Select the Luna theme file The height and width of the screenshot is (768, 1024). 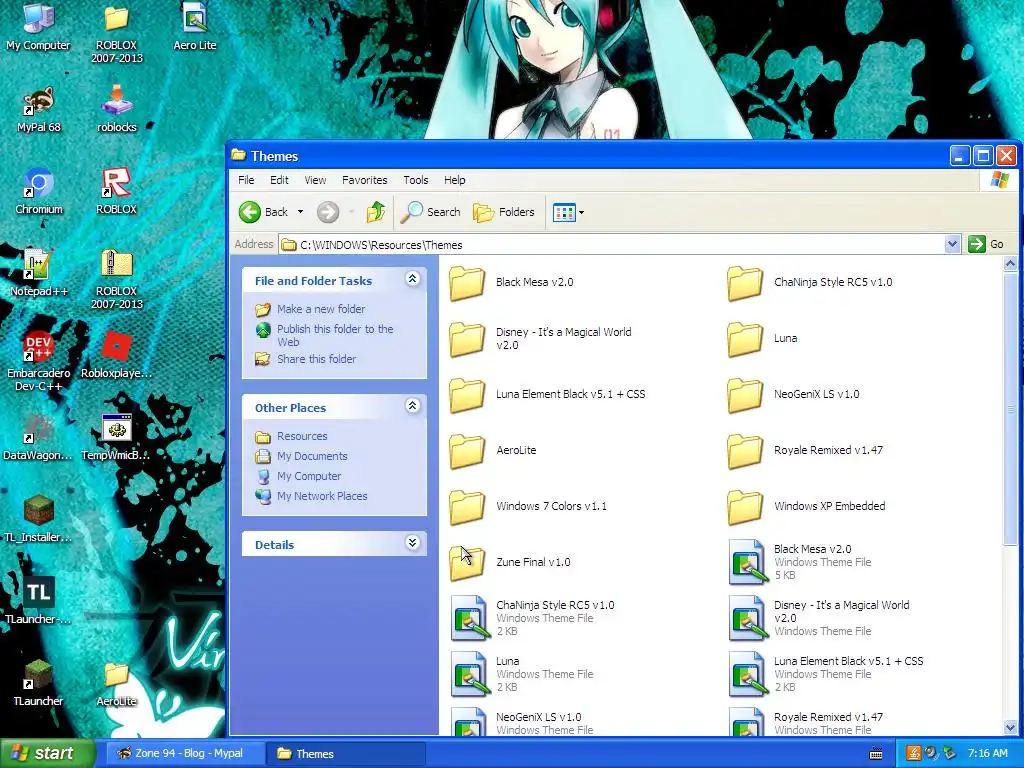(x=522, y=674)
